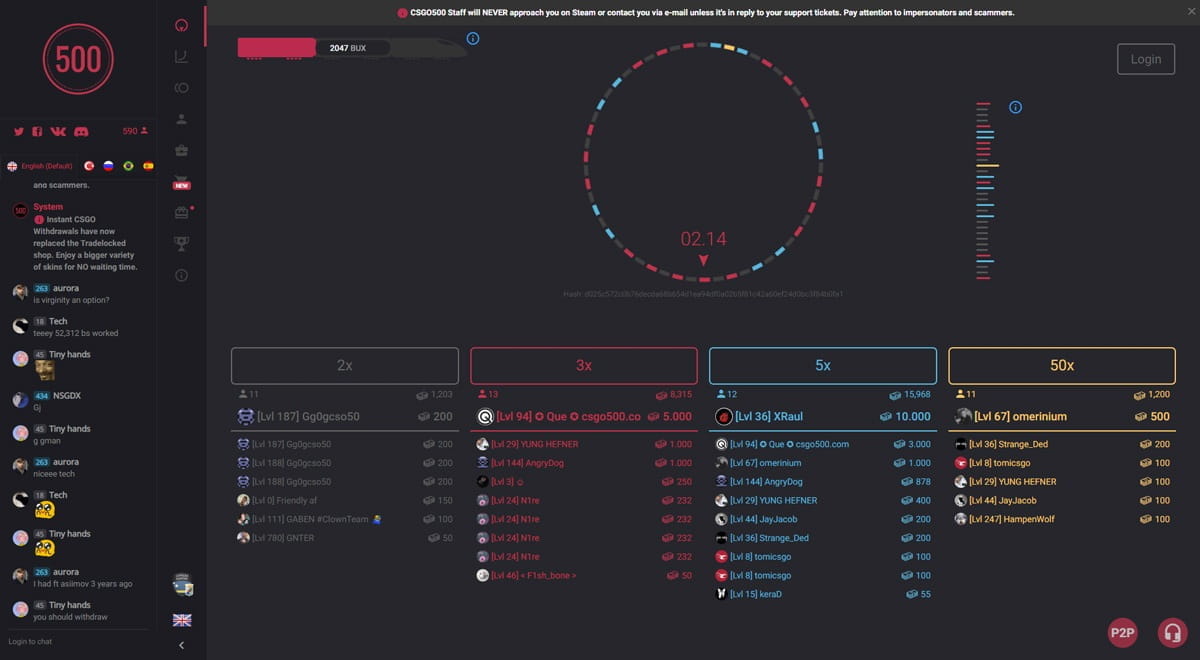Click the 590 online users counter
Image resolution: width=1200 pixels, height=660 pixels.
tap(135, 131)
